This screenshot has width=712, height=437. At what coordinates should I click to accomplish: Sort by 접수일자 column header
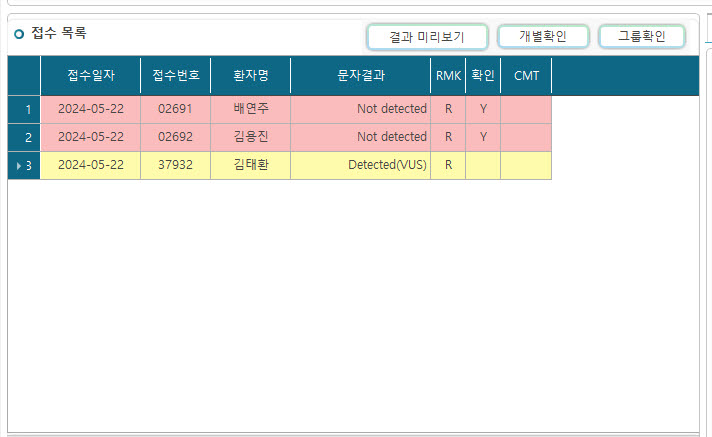pyautogui.click(x=91, y=75)
